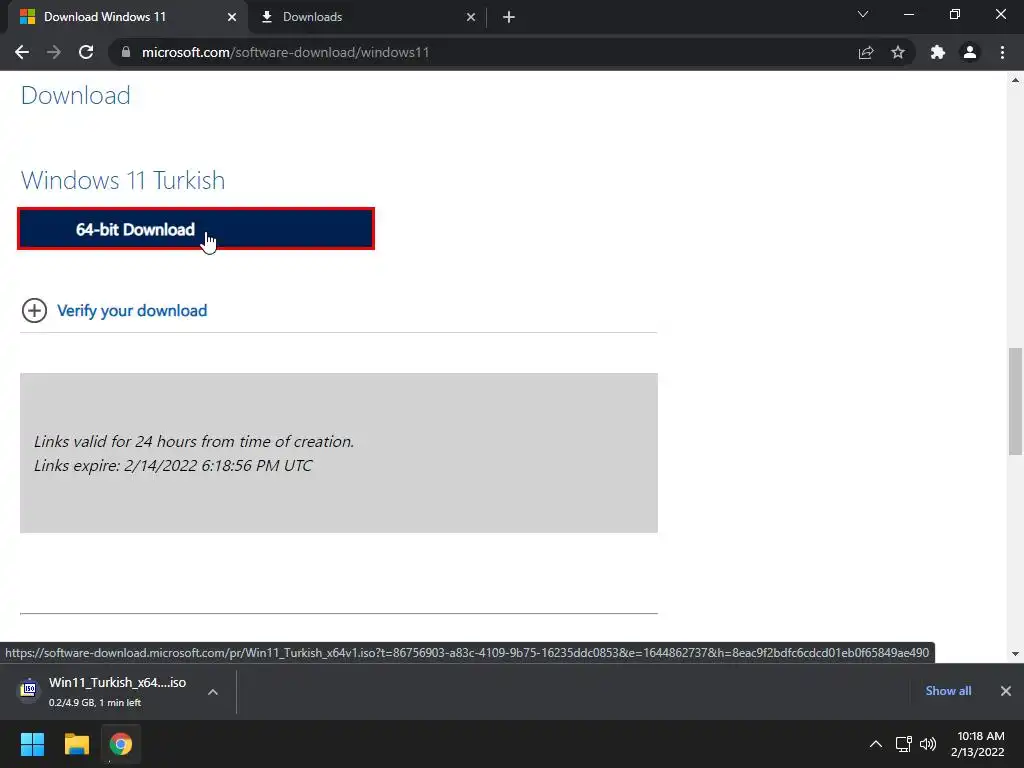
Task: Open the Chrome three-dot menu
Action: point(1002,52)
